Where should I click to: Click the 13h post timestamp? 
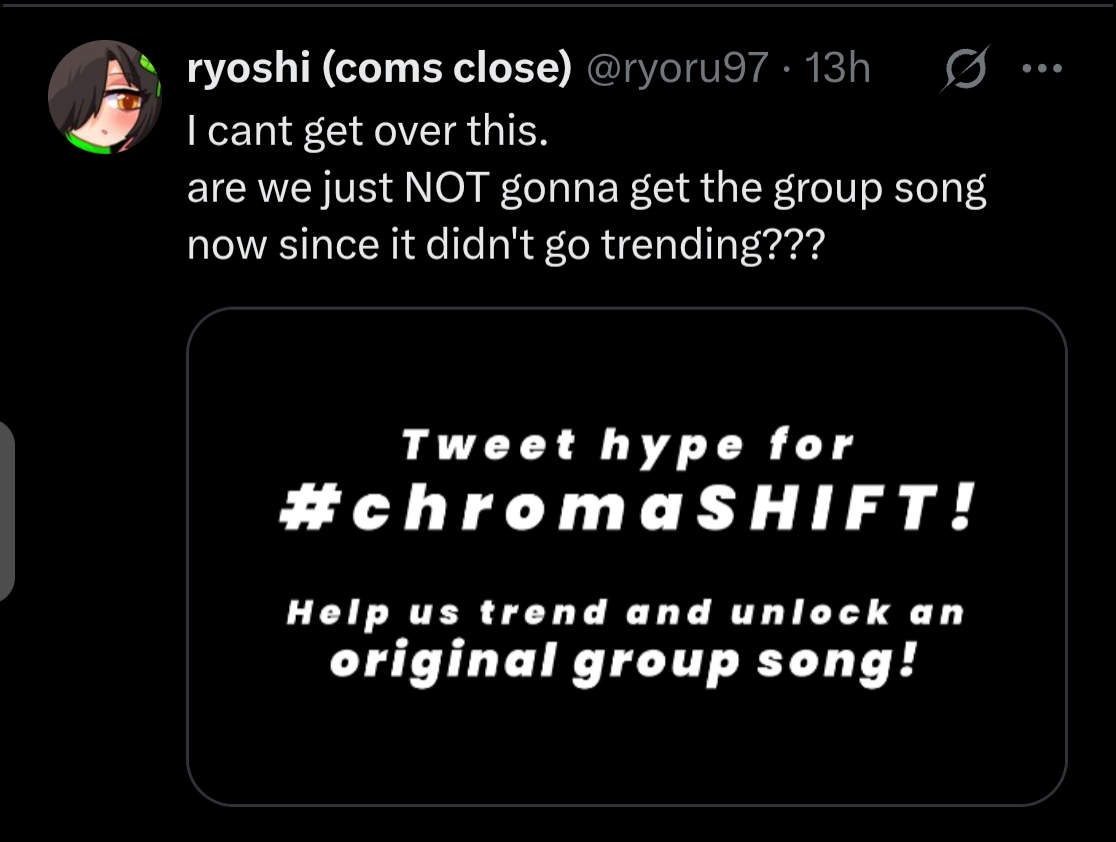[x=838, y=68]
